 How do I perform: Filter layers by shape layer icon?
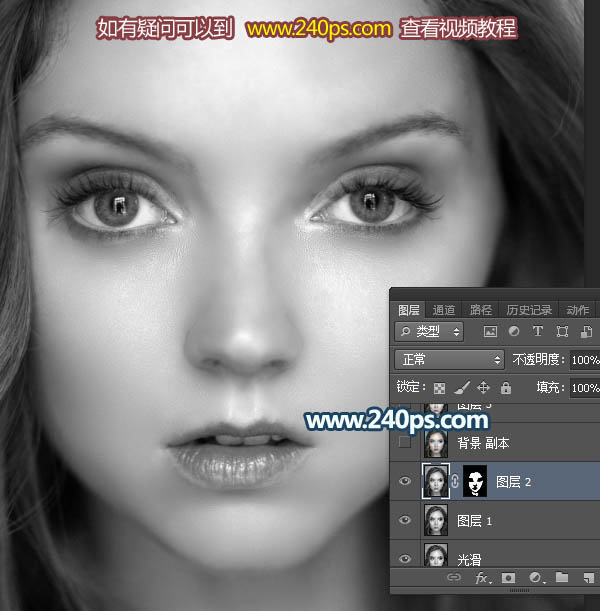click(562, 332)
